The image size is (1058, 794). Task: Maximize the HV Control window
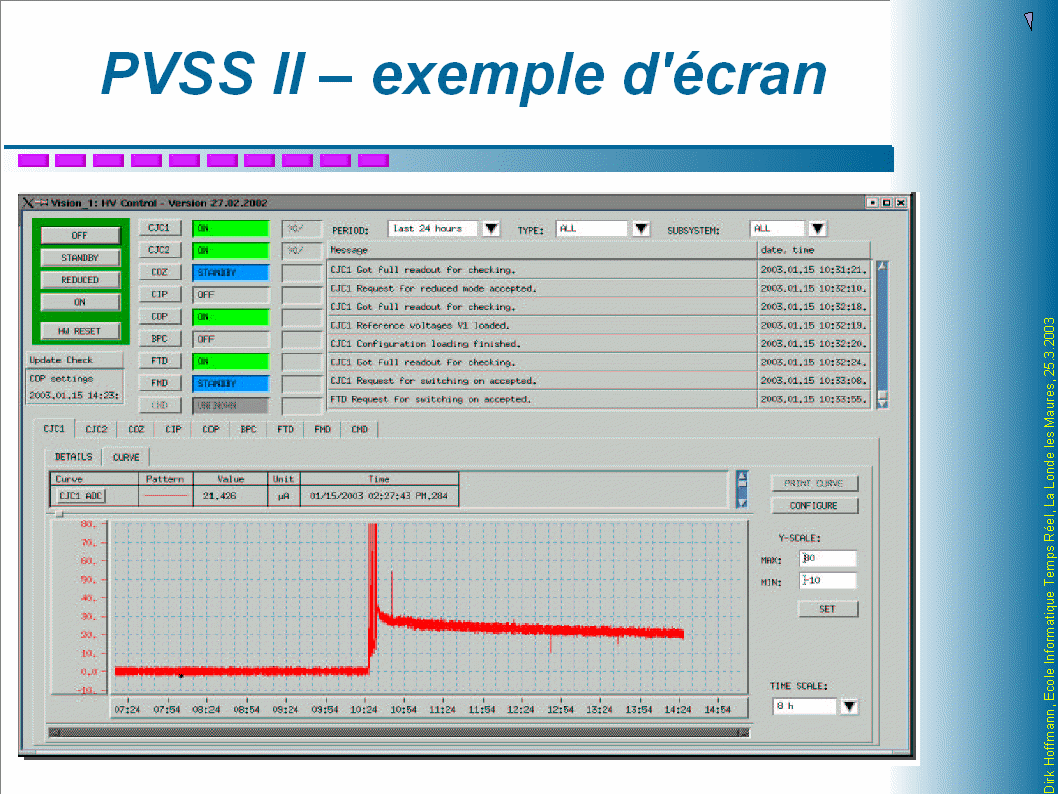(887, 202)
